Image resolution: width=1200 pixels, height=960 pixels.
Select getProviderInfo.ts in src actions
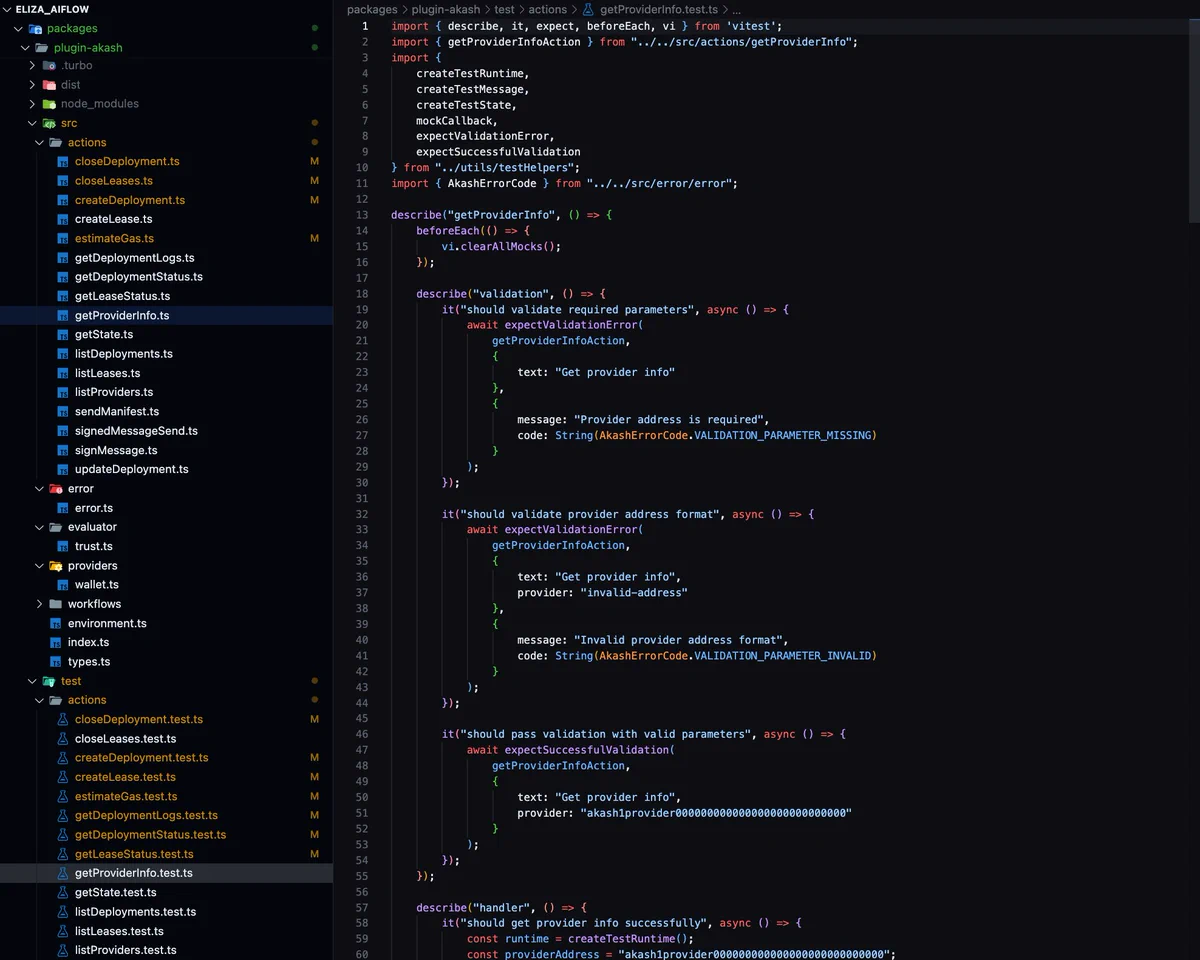(122, 316)
